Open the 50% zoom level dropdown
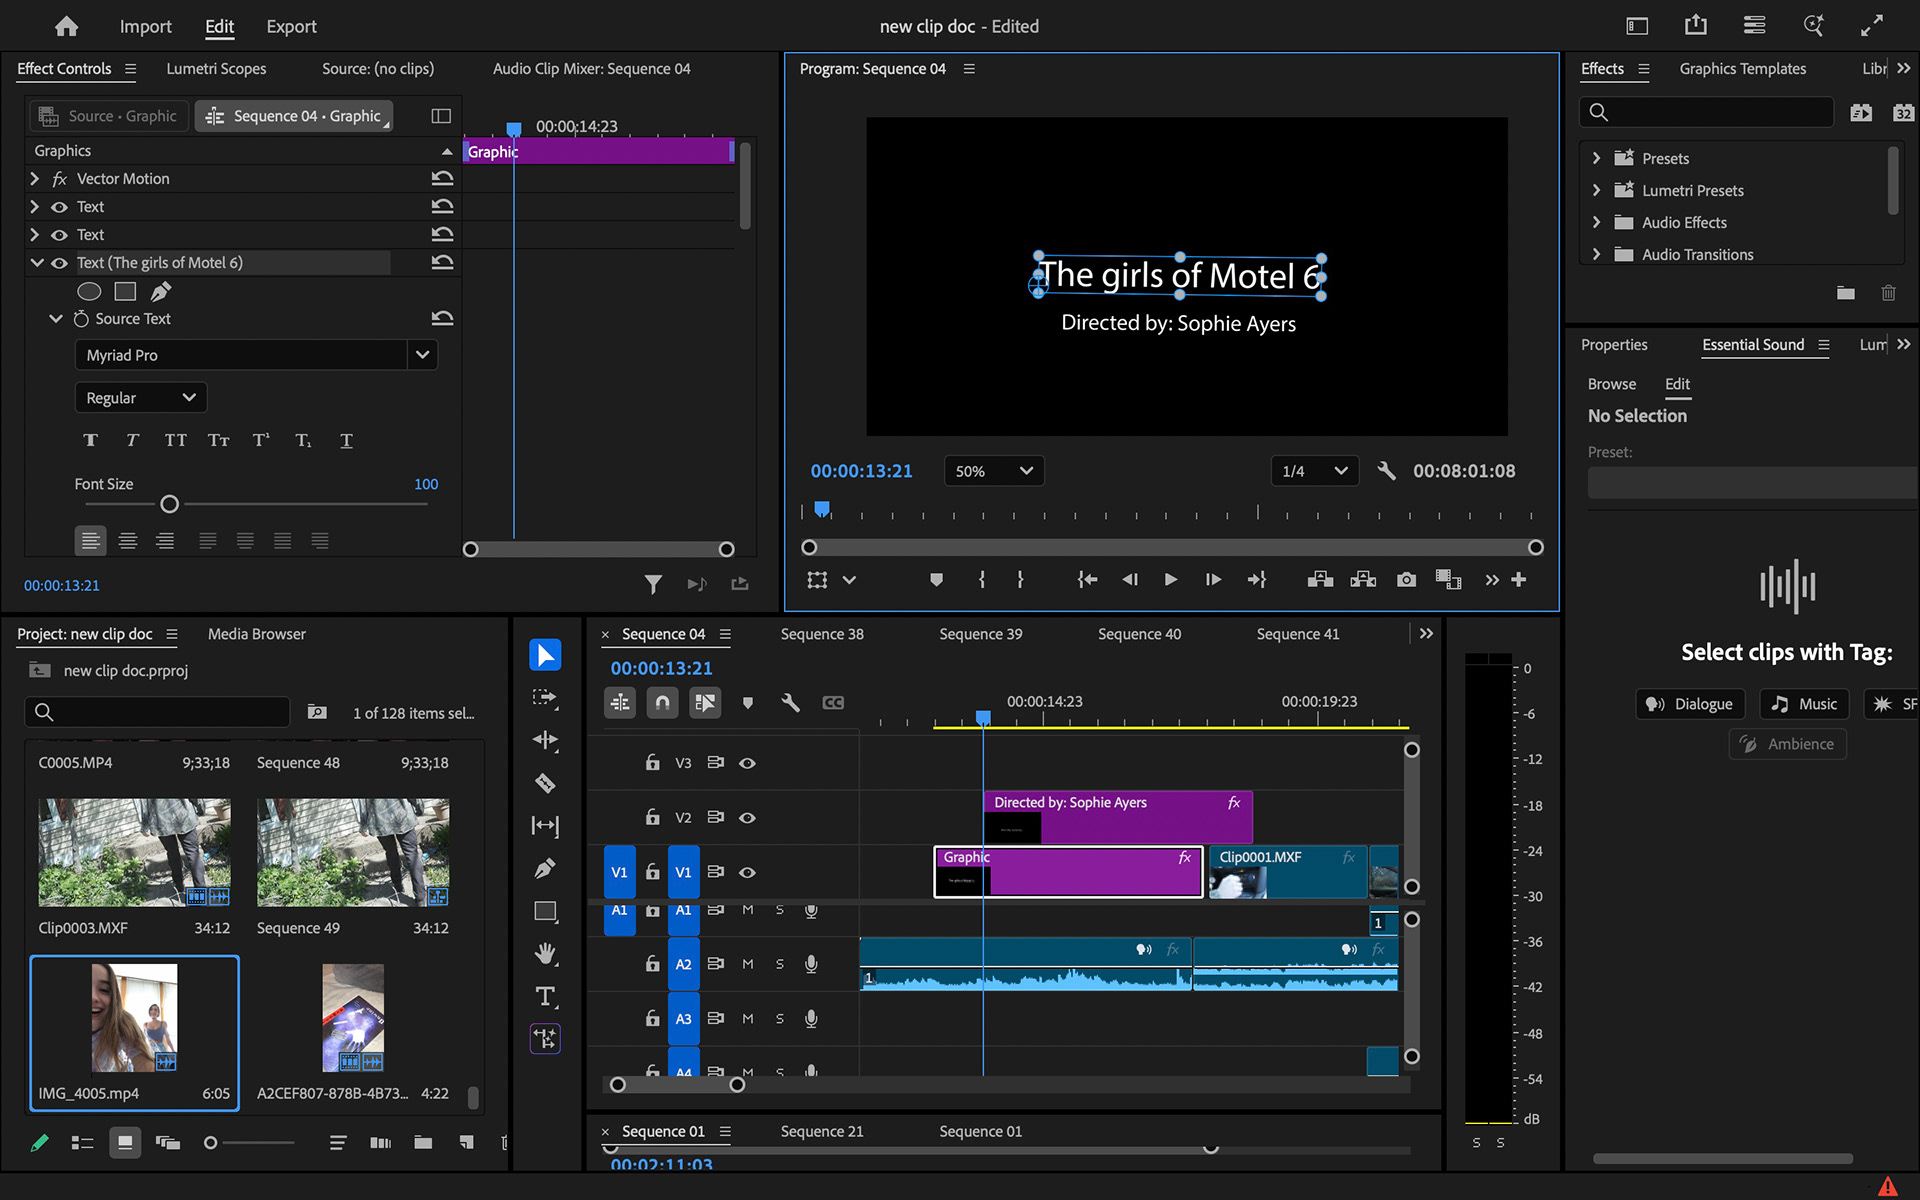 point(993,471)
